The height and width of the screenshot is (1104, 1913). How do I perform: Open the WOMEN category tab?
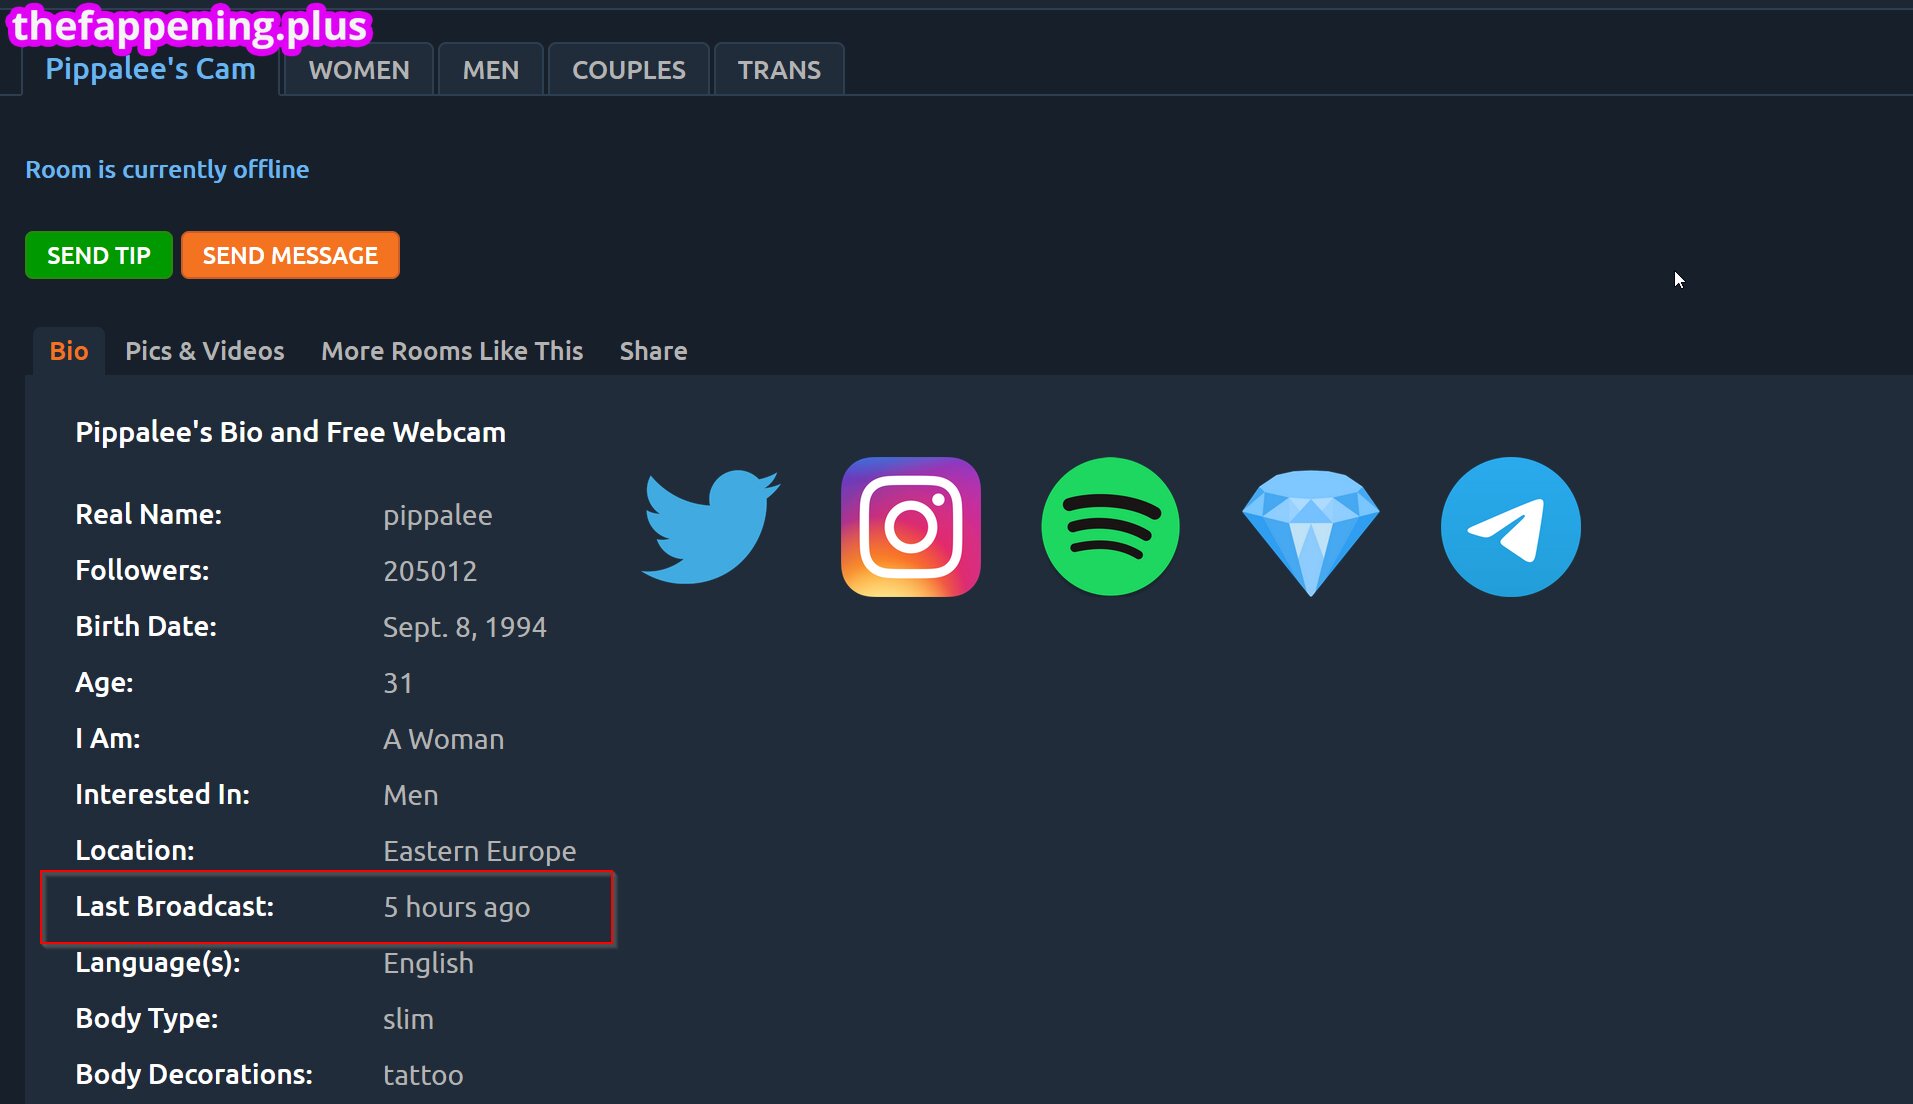click(x=359, y=70)
